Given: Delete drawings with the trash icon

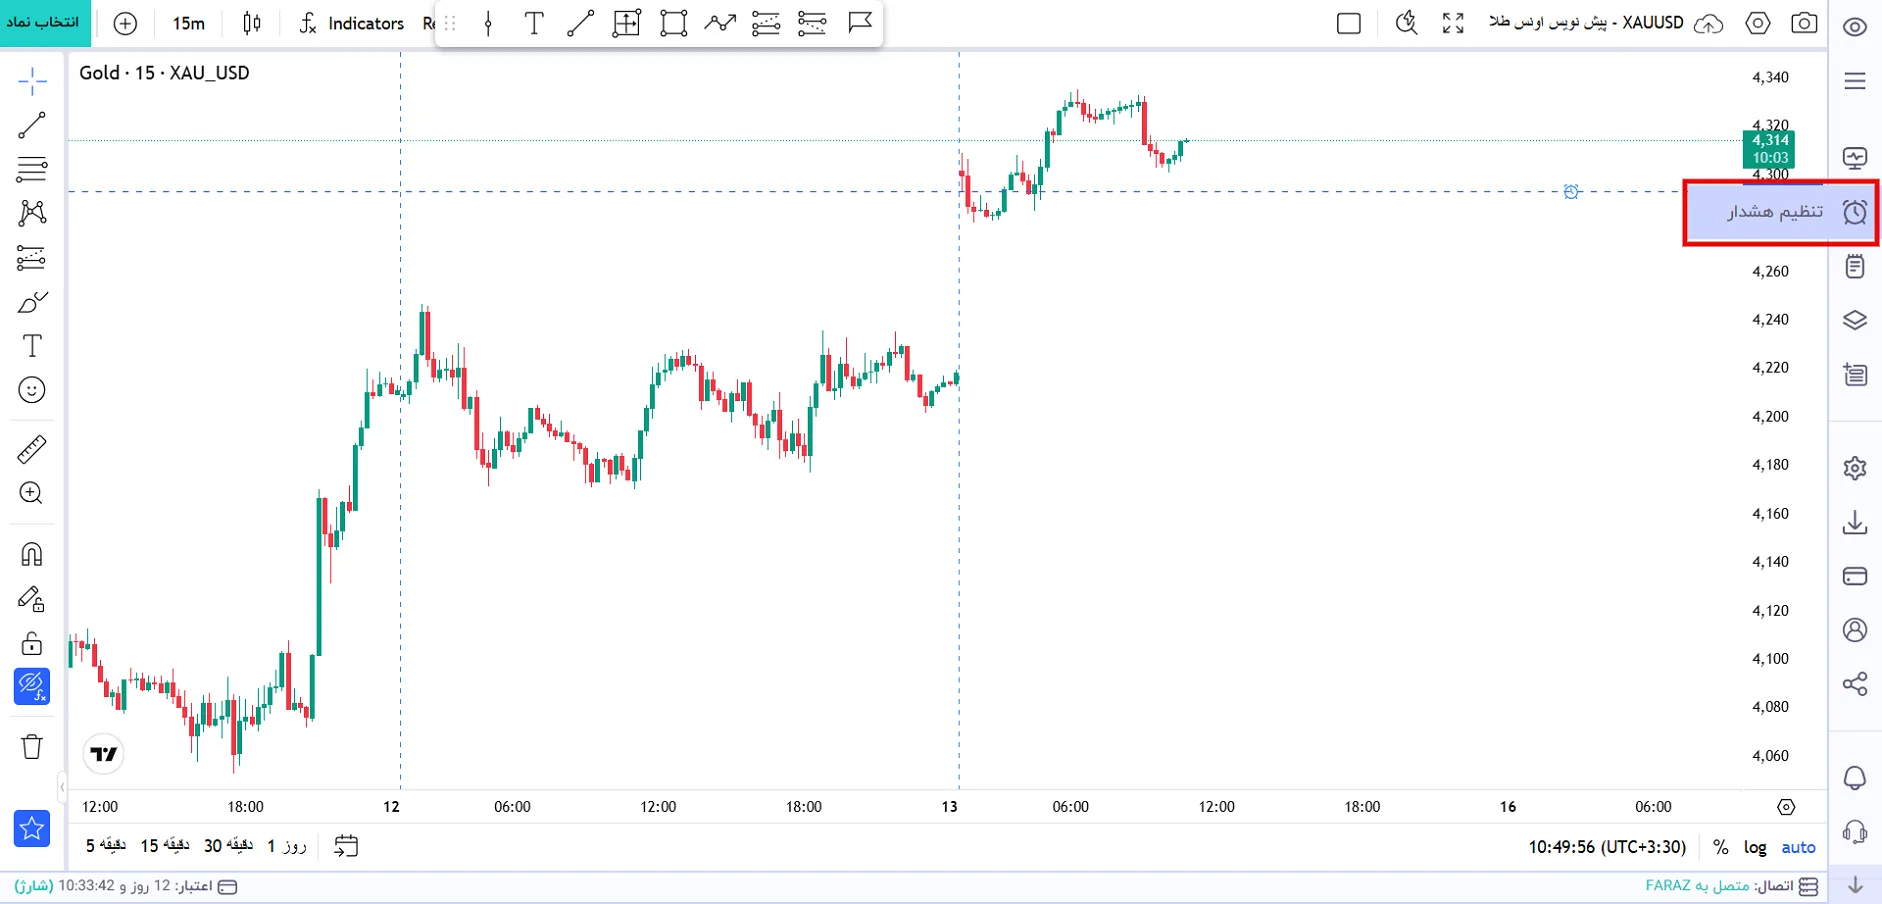Looking at the screenshot, I should (x=32, y=747).
